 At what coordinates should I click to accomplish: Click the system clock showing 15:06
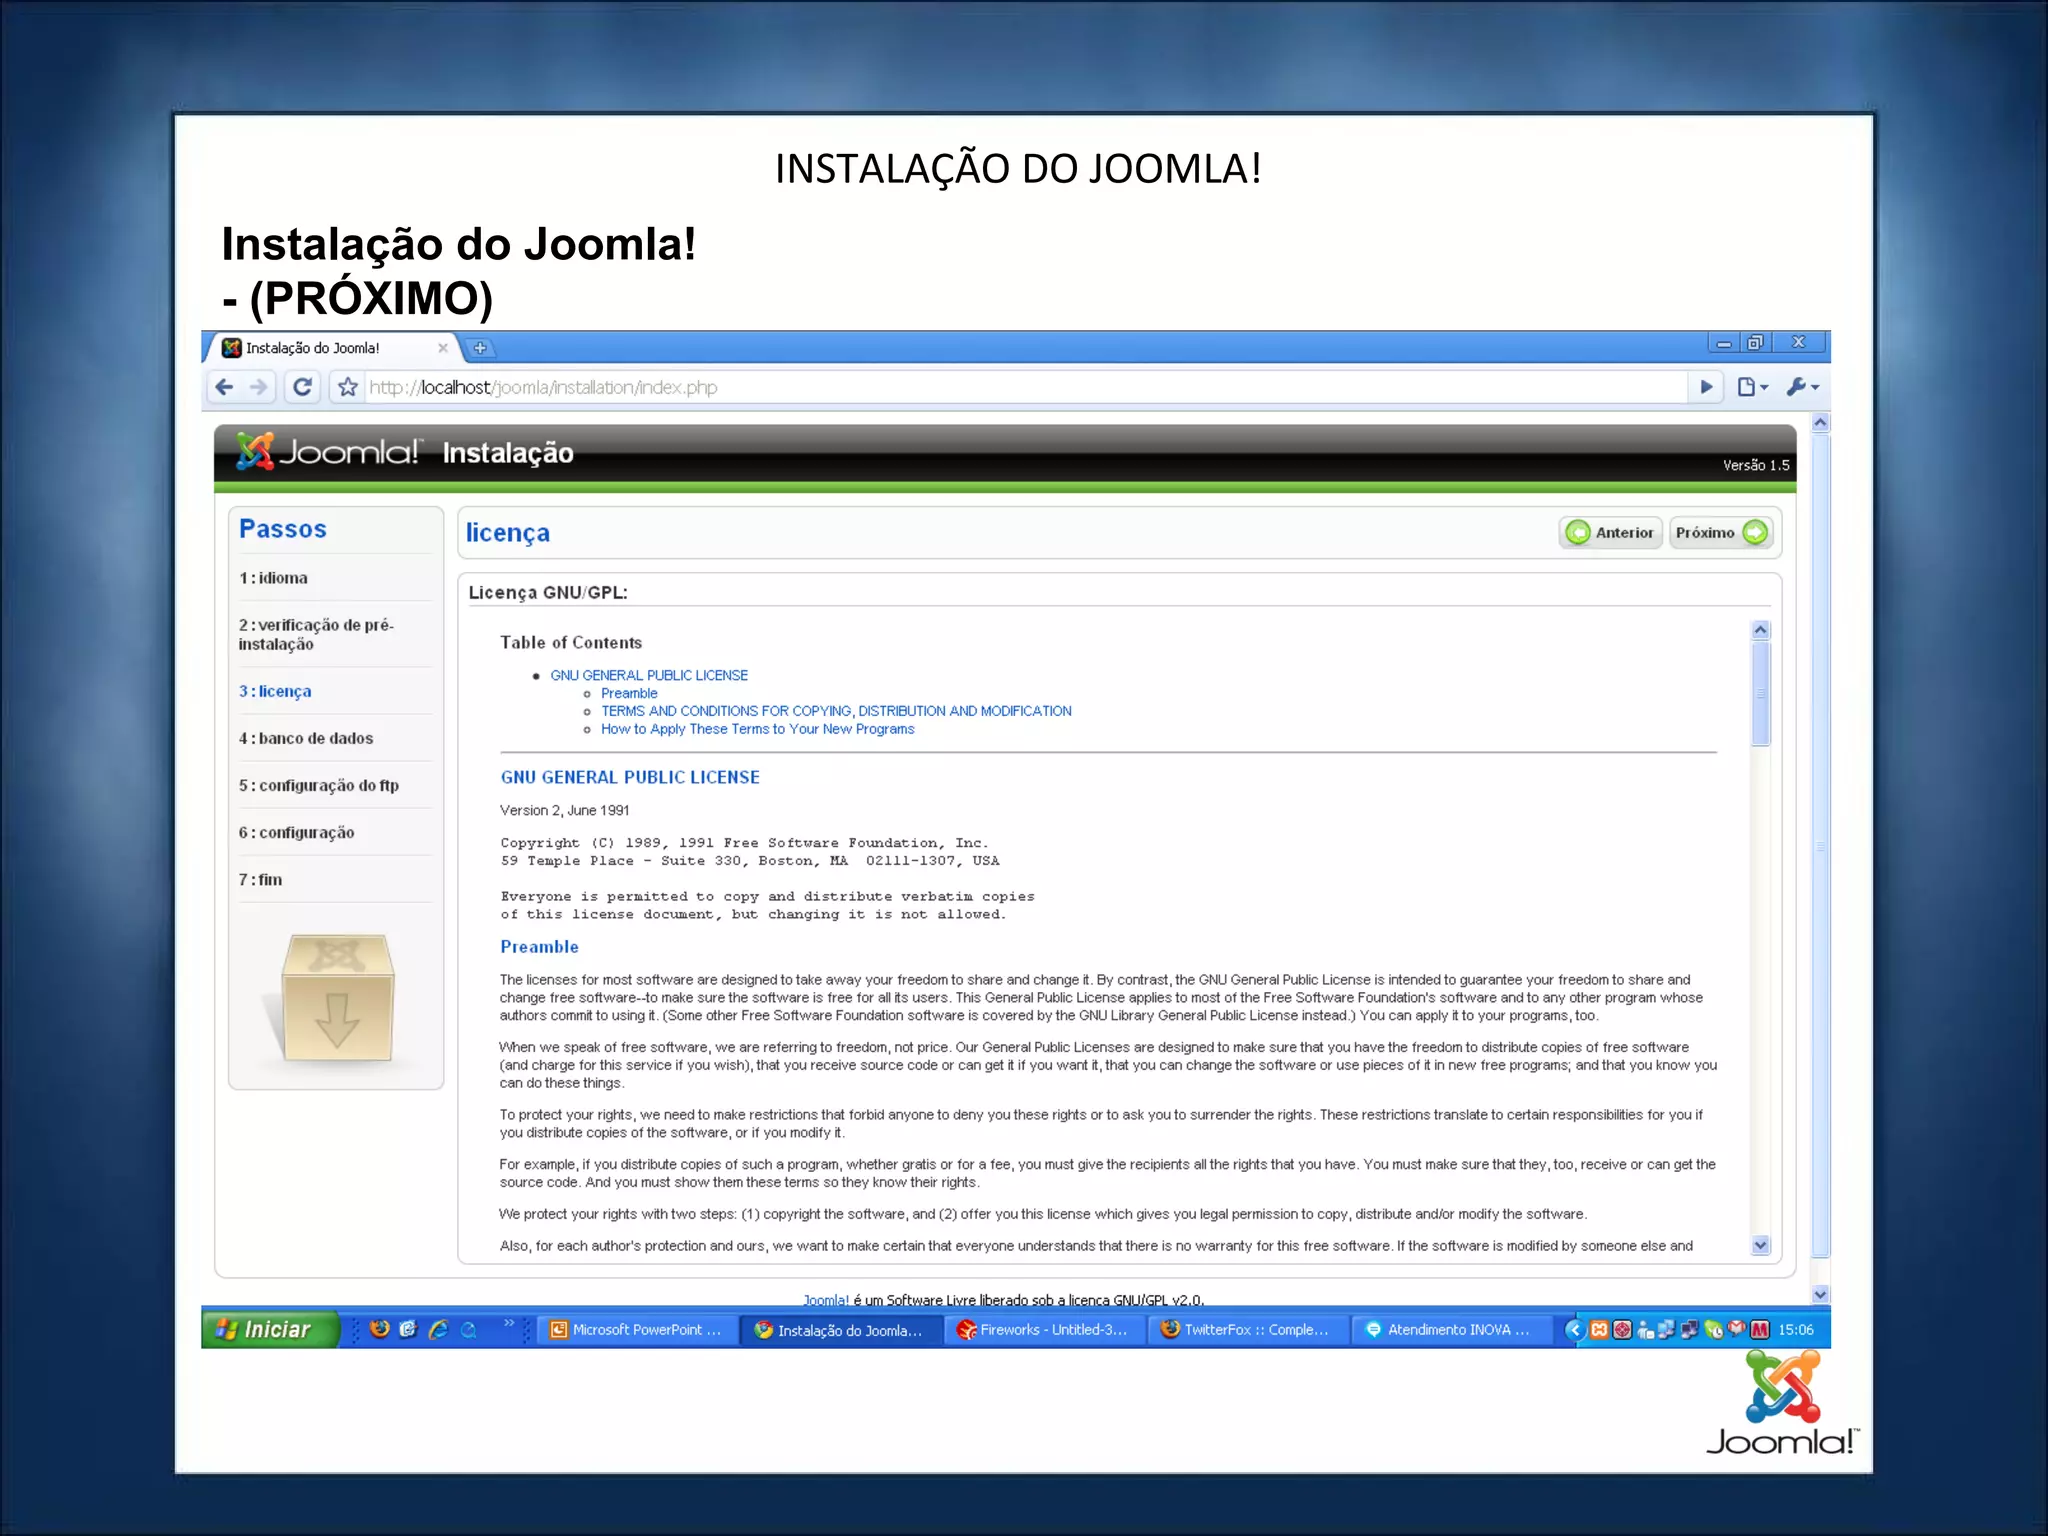click(1796, 1330)
